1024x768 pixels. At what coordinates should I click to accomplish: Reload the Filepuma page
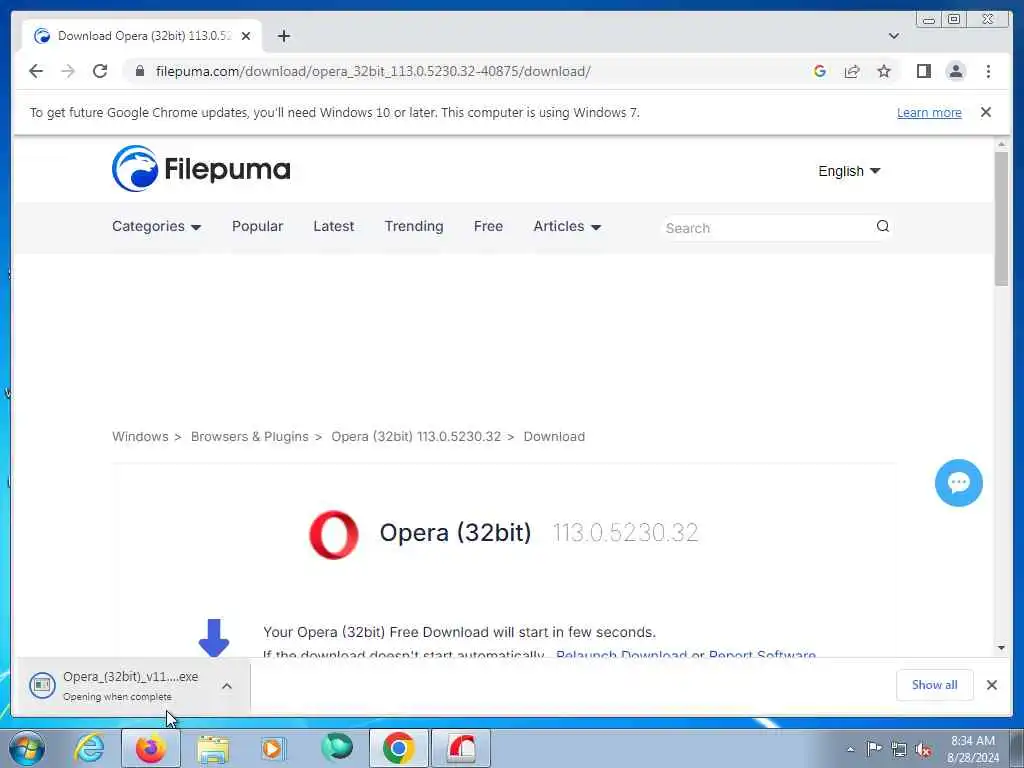coord(100,71)
